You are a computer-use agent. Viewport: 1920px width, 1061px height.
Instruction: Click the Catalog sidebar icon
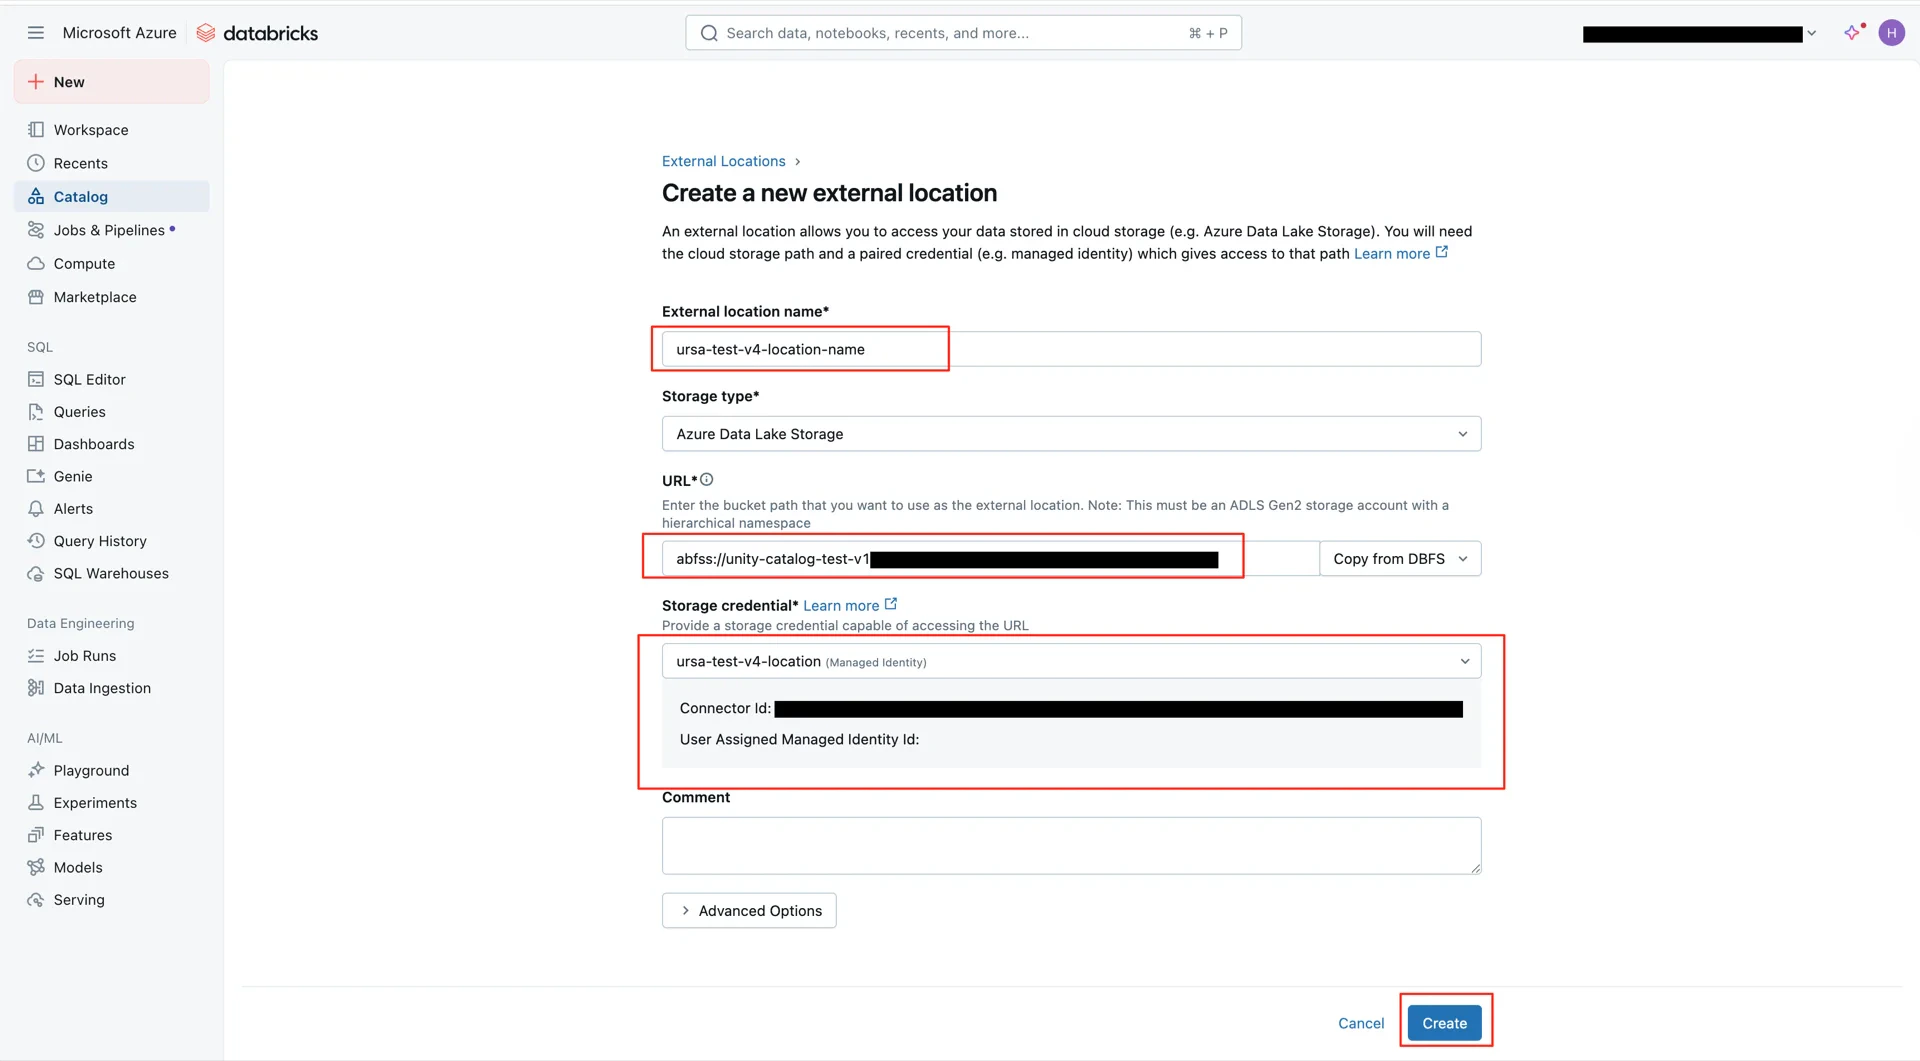point(36,197)
